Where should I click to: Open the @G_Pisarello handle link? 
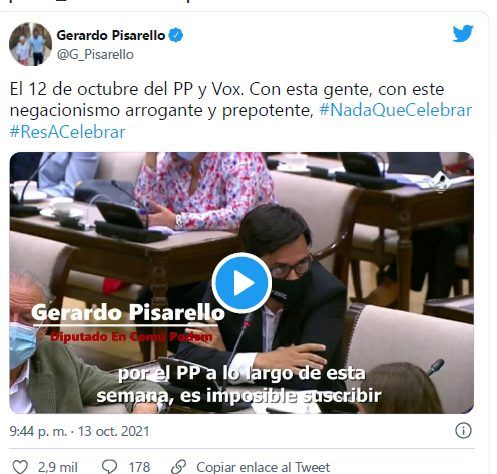(x=95, y=54)
